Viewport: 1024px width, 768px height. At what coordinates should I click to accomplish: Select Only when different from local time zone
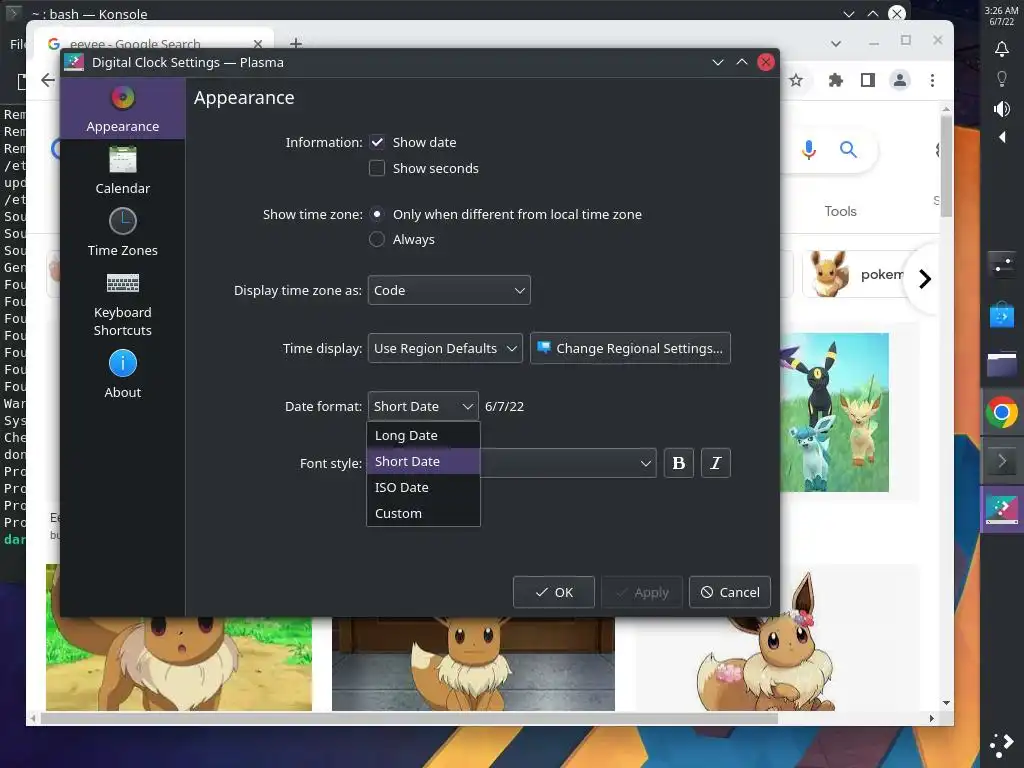(x=377, y=214)
